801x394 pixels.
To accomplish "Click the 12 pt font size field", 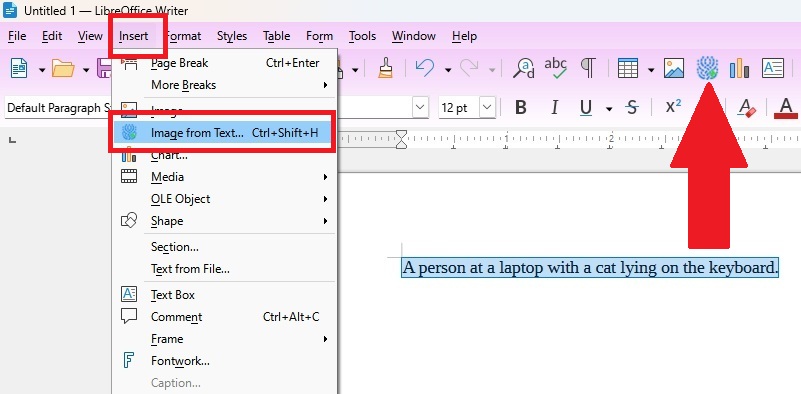I will (459, 108).
